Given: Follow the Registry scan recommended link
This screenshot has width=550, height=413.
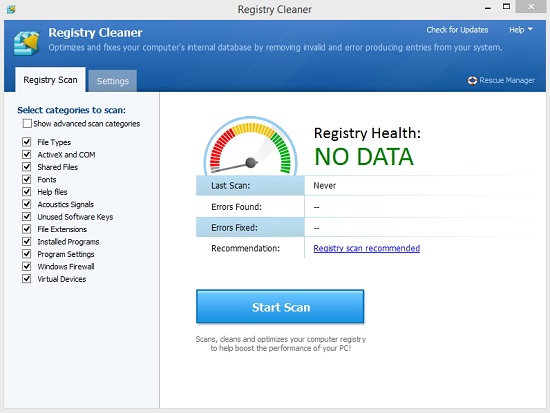Looking at the screenshot, I should click(367, 248).
